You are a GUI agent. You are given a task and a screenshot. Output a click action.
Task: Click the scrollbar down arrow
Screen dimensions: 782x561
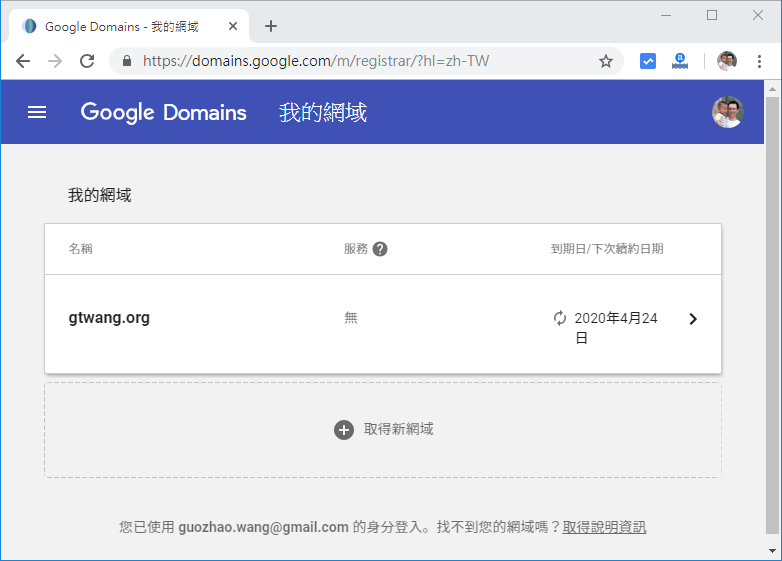pos(772,551)
